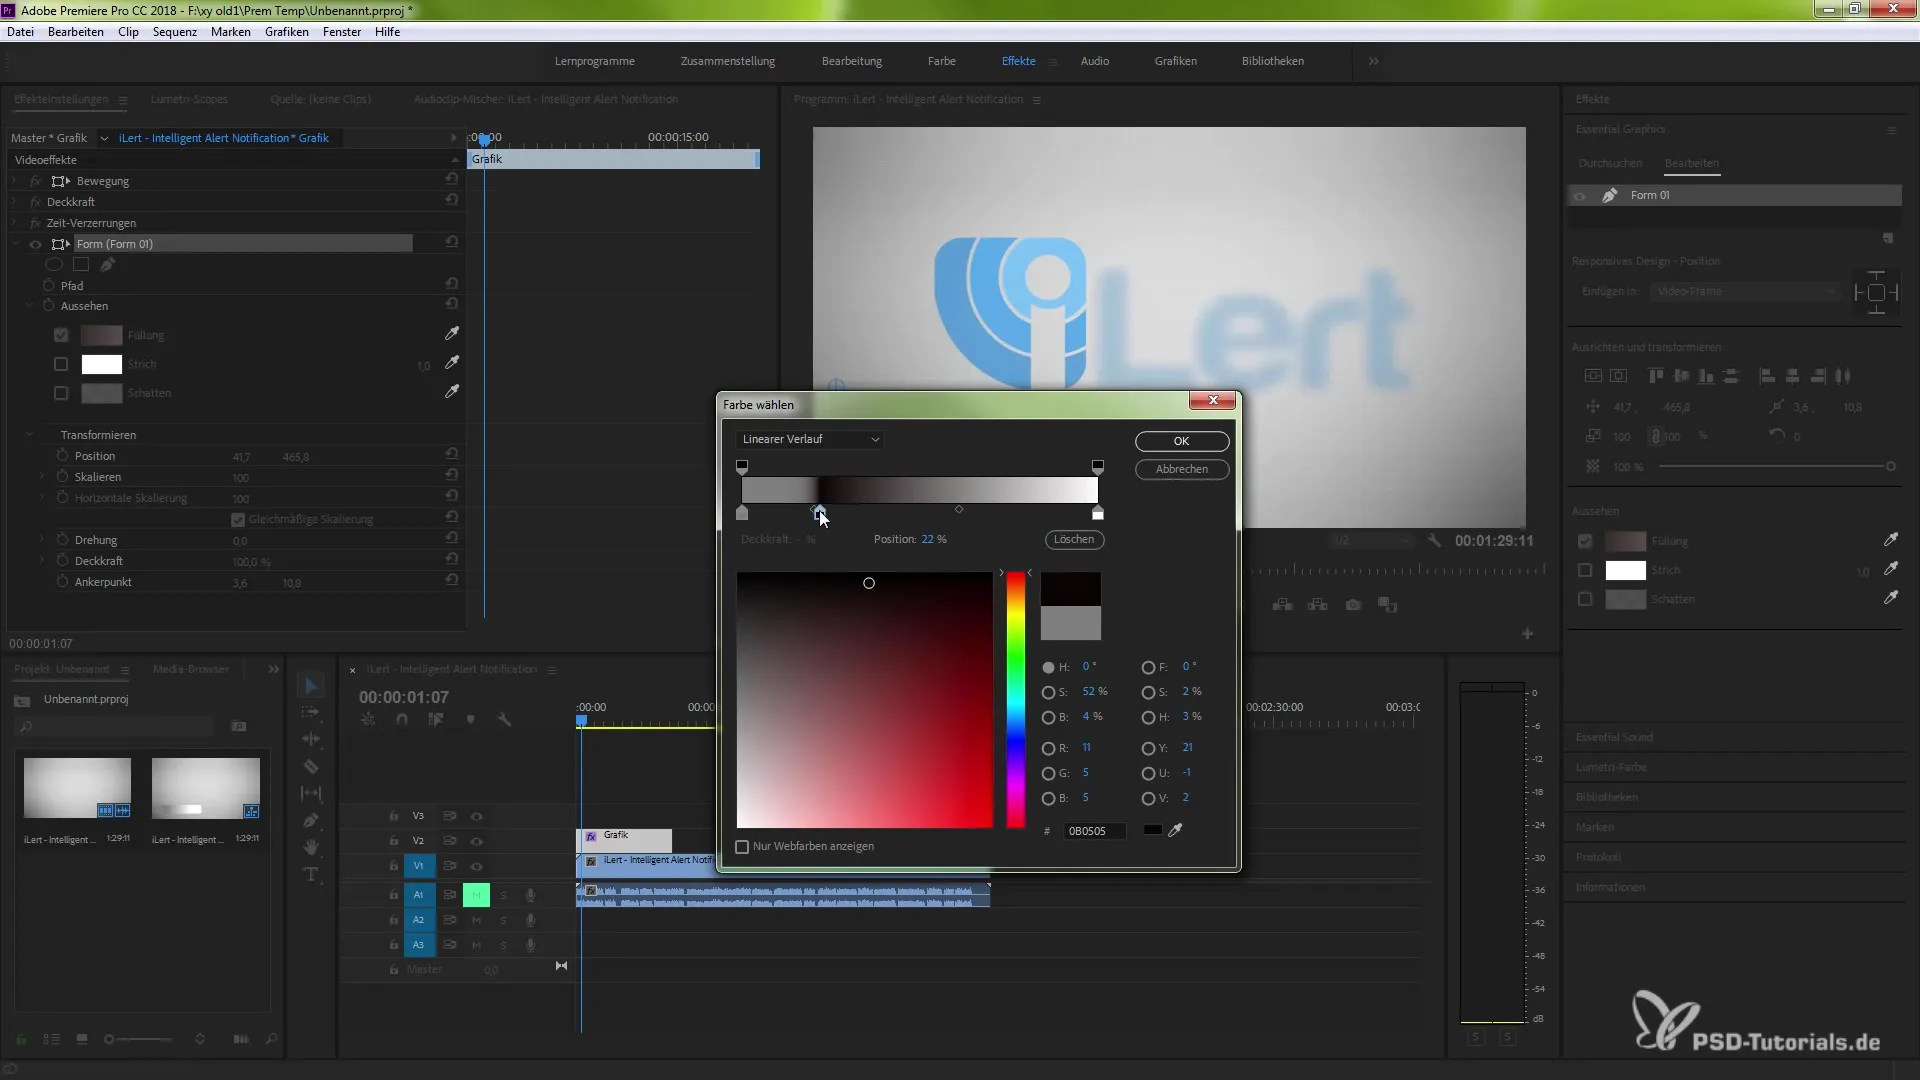1920x1080 pixels.
Task: Open the Einfügen in Video-Frame dropdown
Action: pos(1746,291)
